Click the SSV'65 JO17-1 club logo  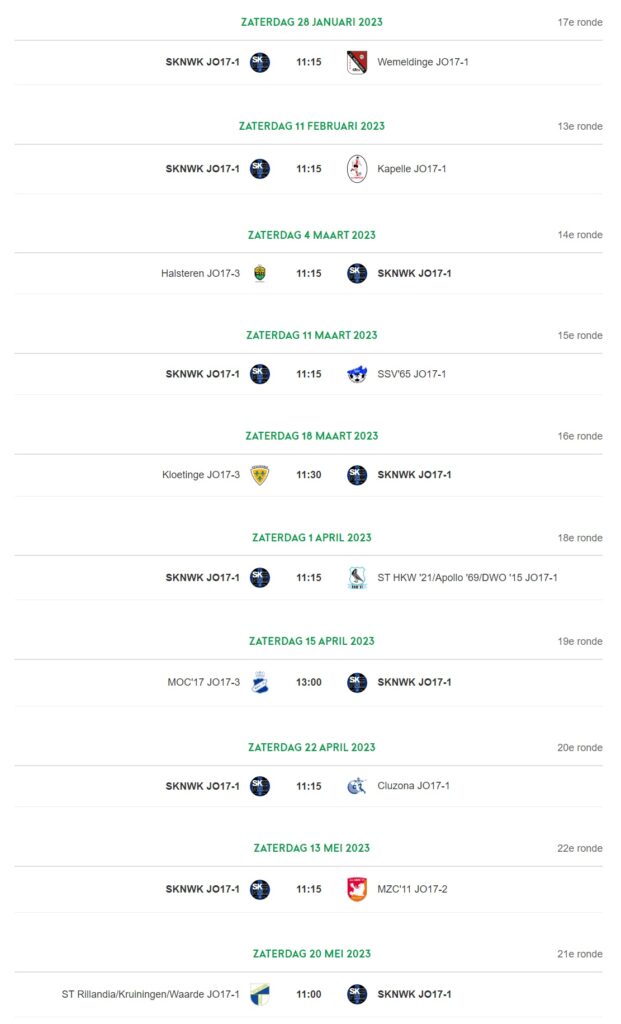357,374
